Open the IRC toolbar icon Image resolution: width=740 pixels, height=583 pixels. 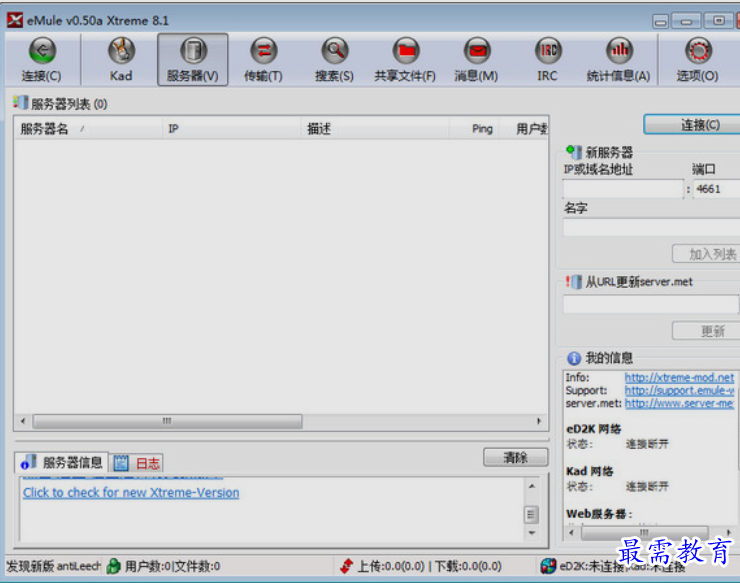[548, 51]
